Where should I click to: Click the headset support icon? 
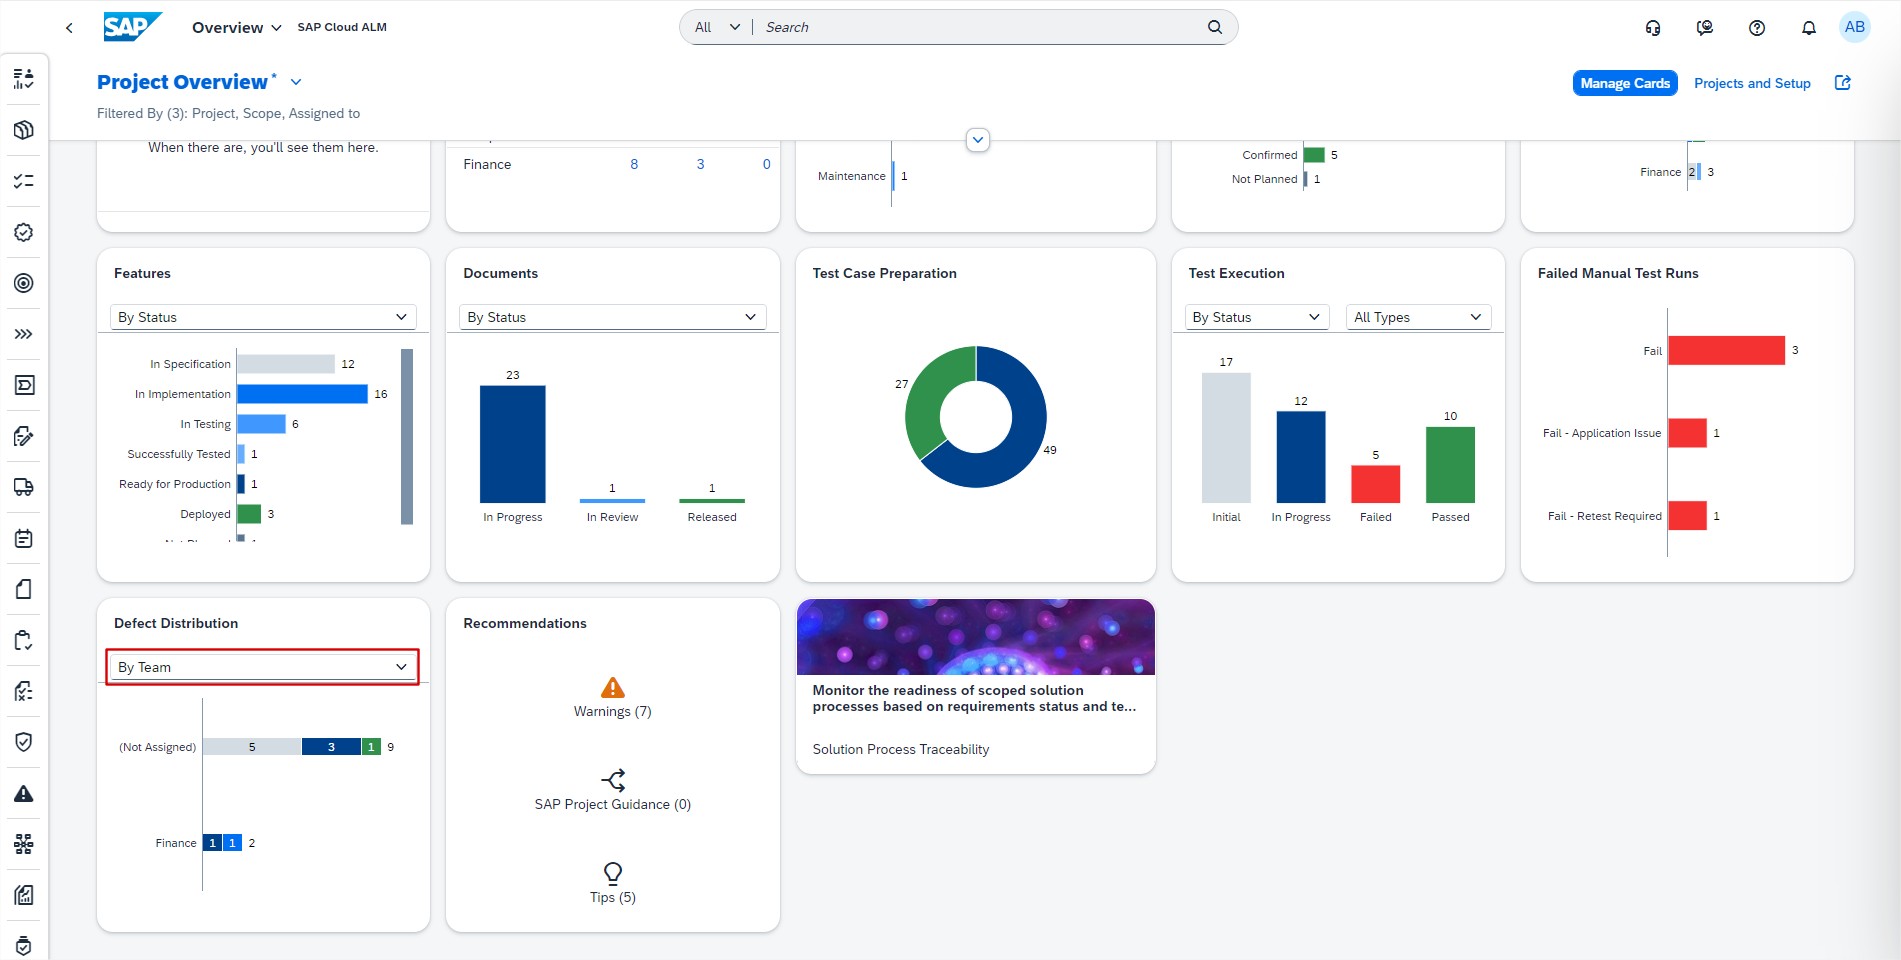pyautogui.click(x=1653, y=28)
